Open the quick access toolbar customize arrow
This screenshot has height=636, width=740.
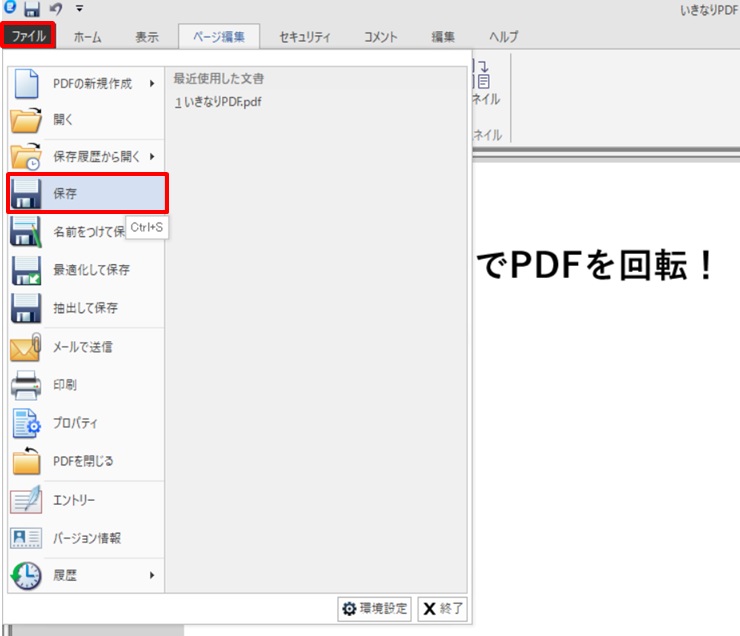coord(79,8)
